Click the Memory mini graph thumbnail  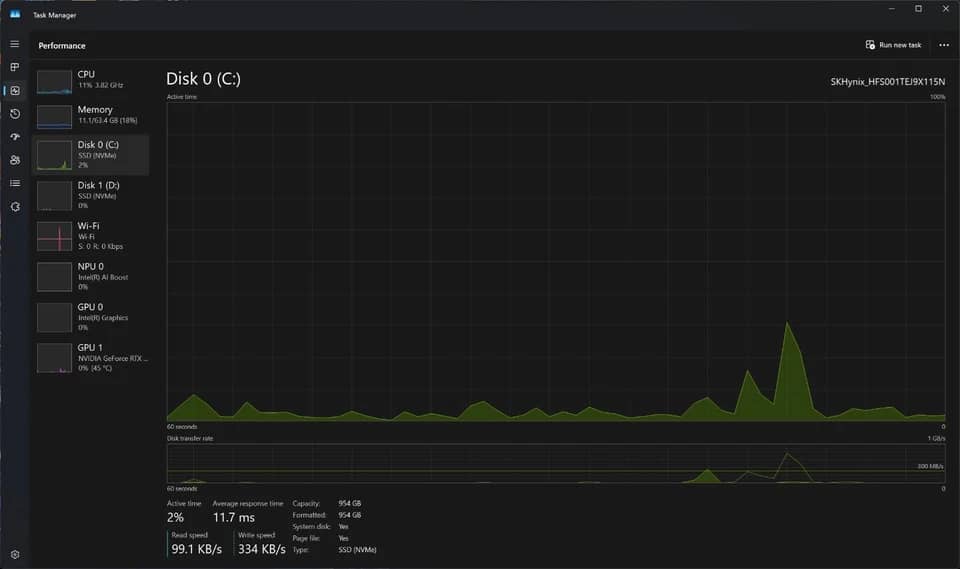54,117
